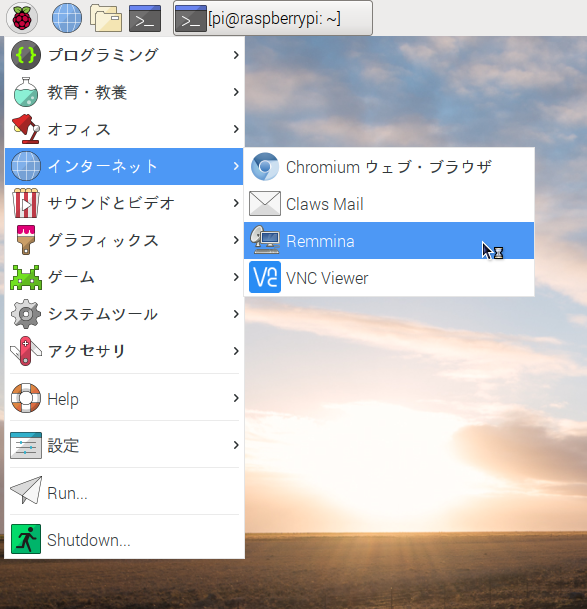Open the アクセサリ menu category
Screen dimensions: 587x609
tap(124, 351)
